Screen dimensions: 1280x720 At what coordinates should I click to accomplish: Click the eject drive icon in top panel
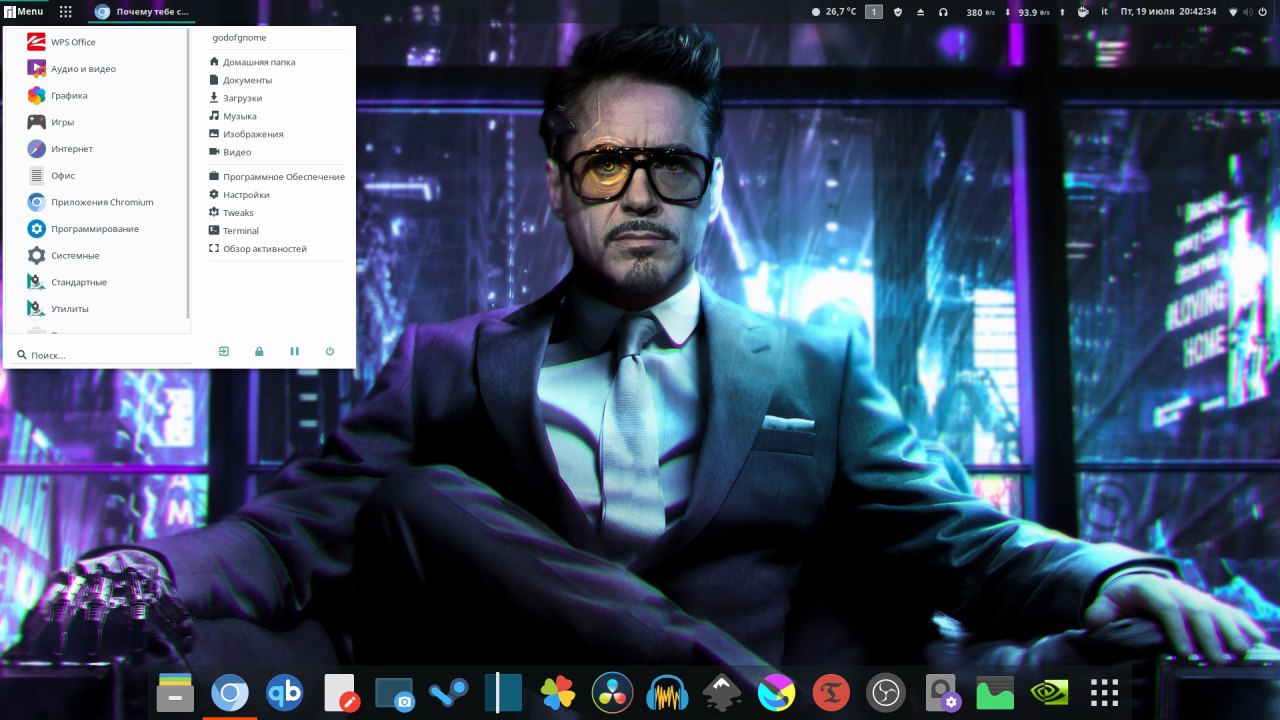[920, 11]
